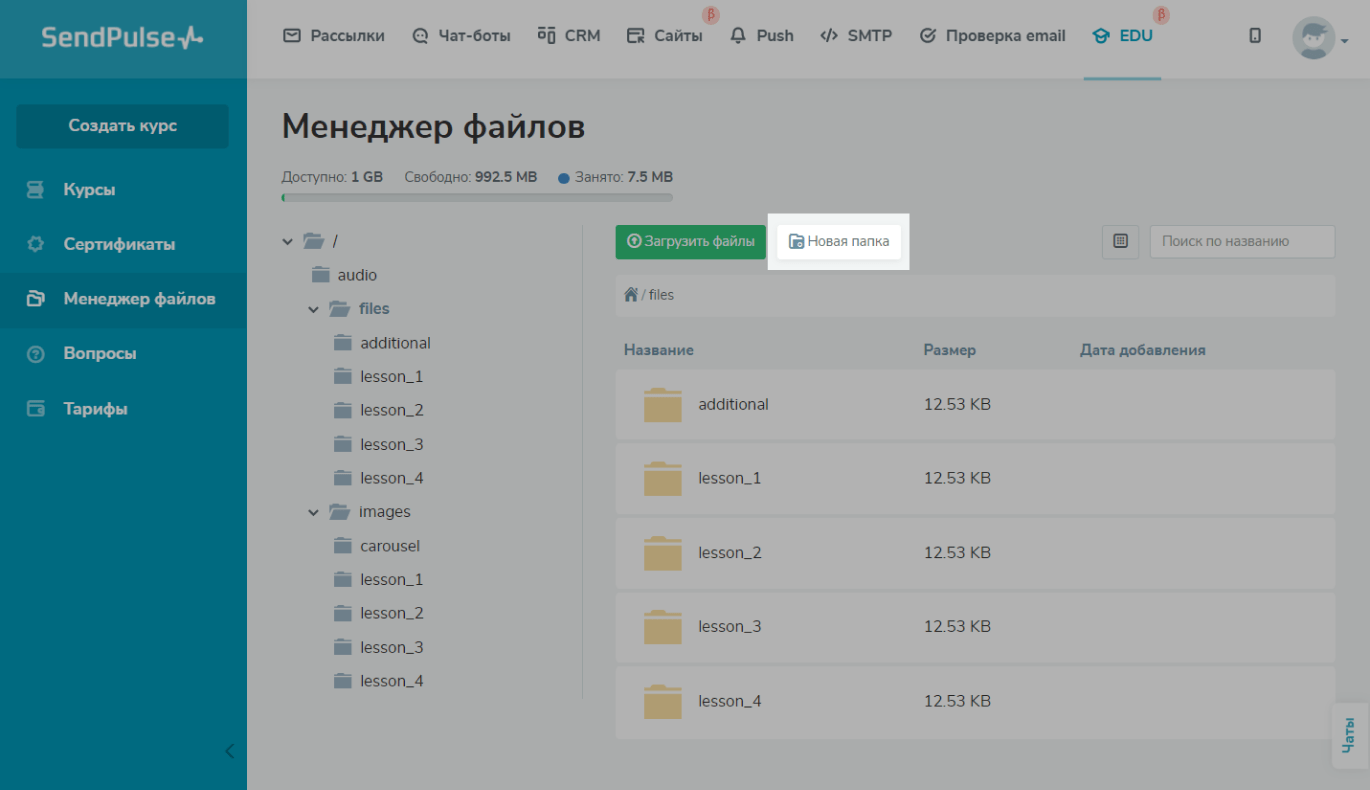Click the home icon in breadcrumb path
Image resolution: width=1370 pixels, height=790 pixels.
pos(631,295)
